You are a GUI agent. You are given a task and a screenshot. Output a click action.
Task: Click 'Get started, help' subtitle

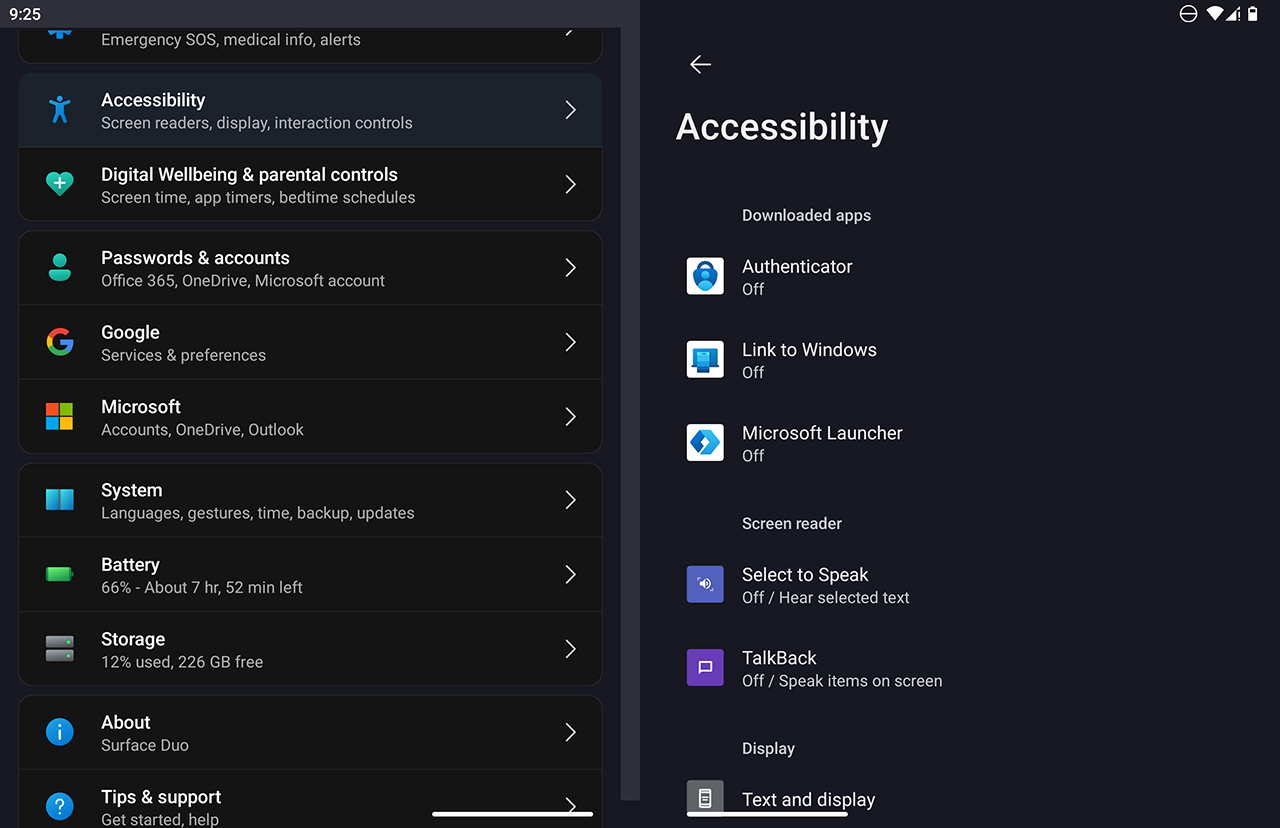pyautogui.click(x=160, y=819)
